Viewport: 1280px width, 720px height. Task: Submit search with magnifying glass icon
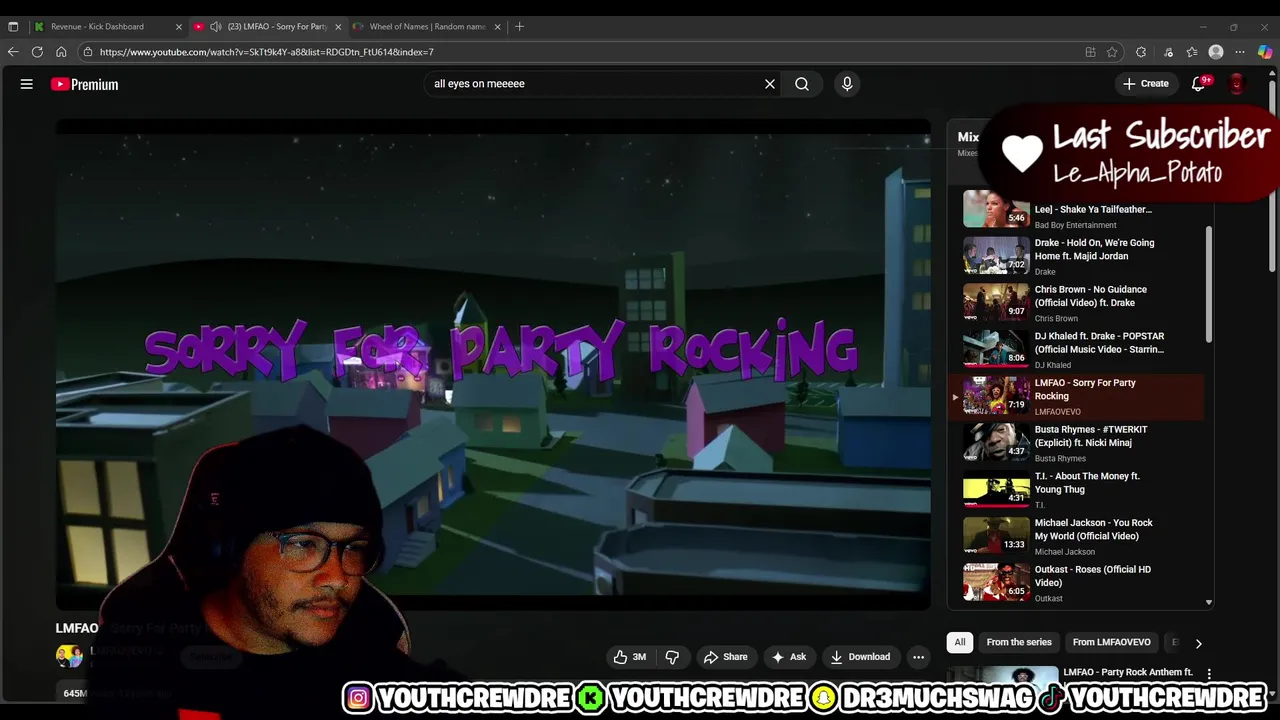[x=802, y=84]
